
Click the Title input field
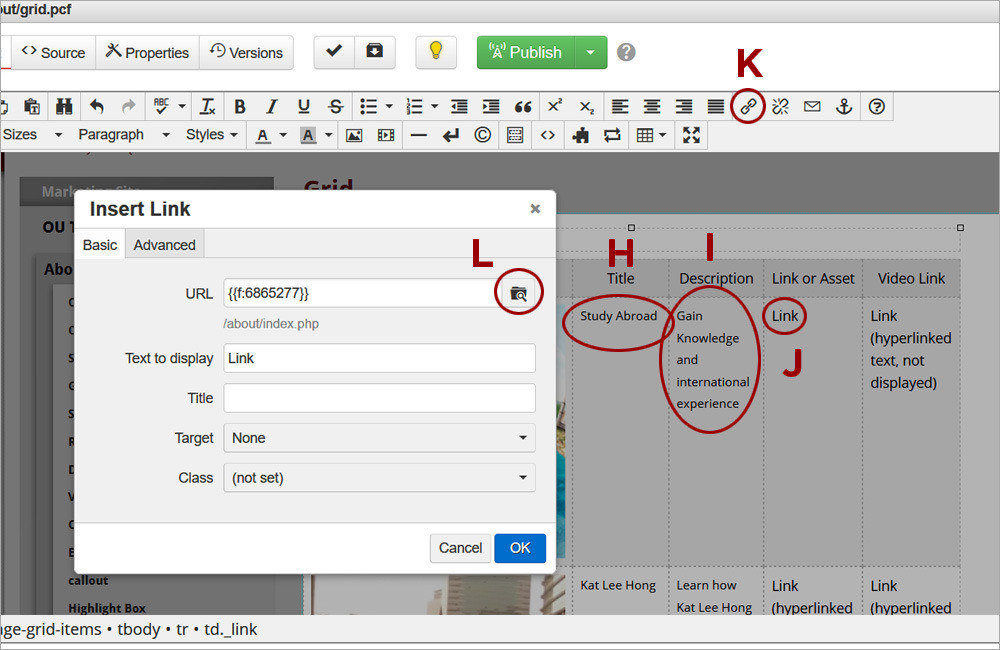click(x=379, y=398)
